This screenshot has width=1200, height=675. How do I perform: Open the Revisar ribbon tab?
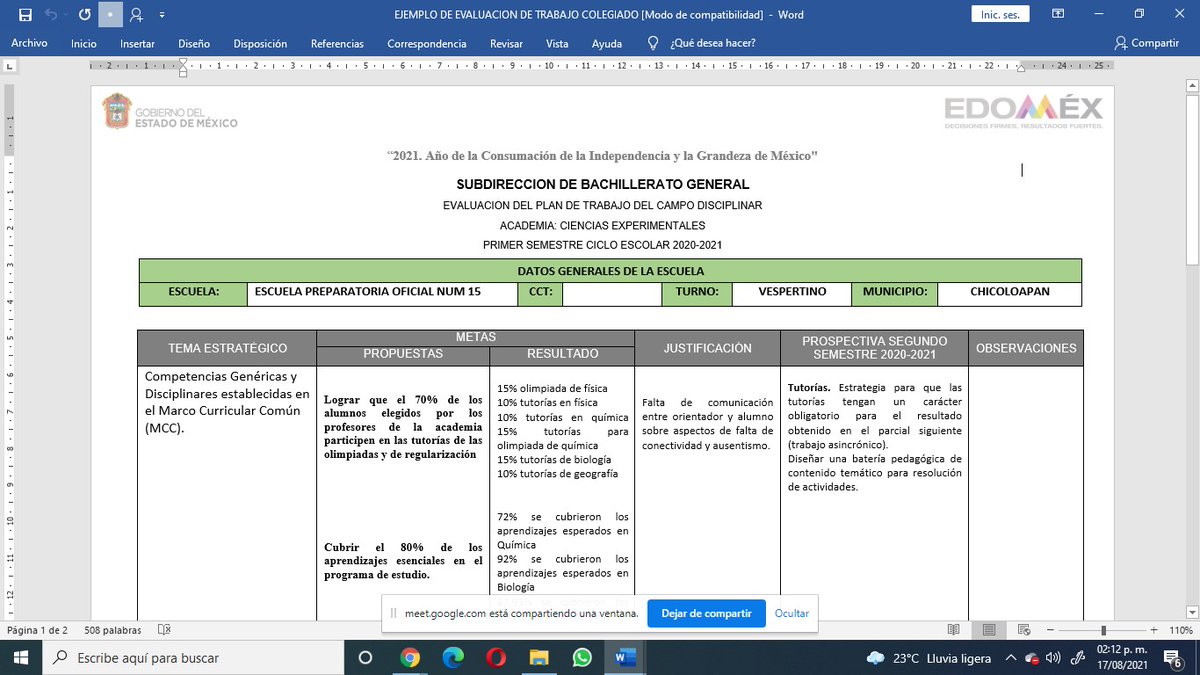coord(506,43)
